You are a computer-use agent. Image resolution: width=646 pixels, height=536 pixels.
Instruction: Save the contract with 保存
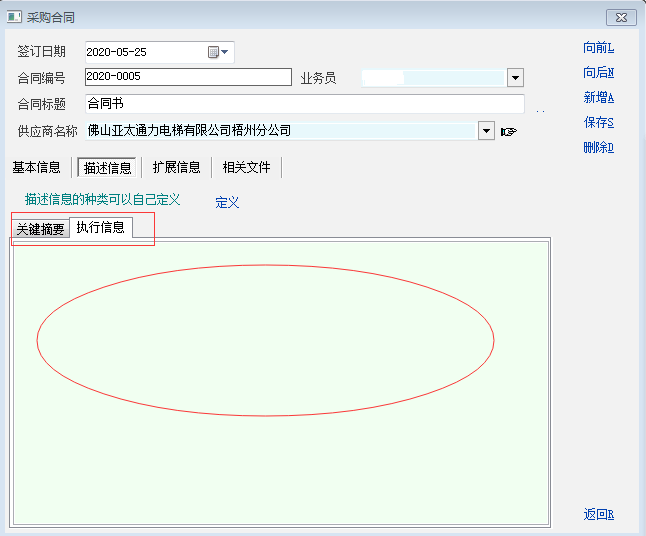point(598,123)
